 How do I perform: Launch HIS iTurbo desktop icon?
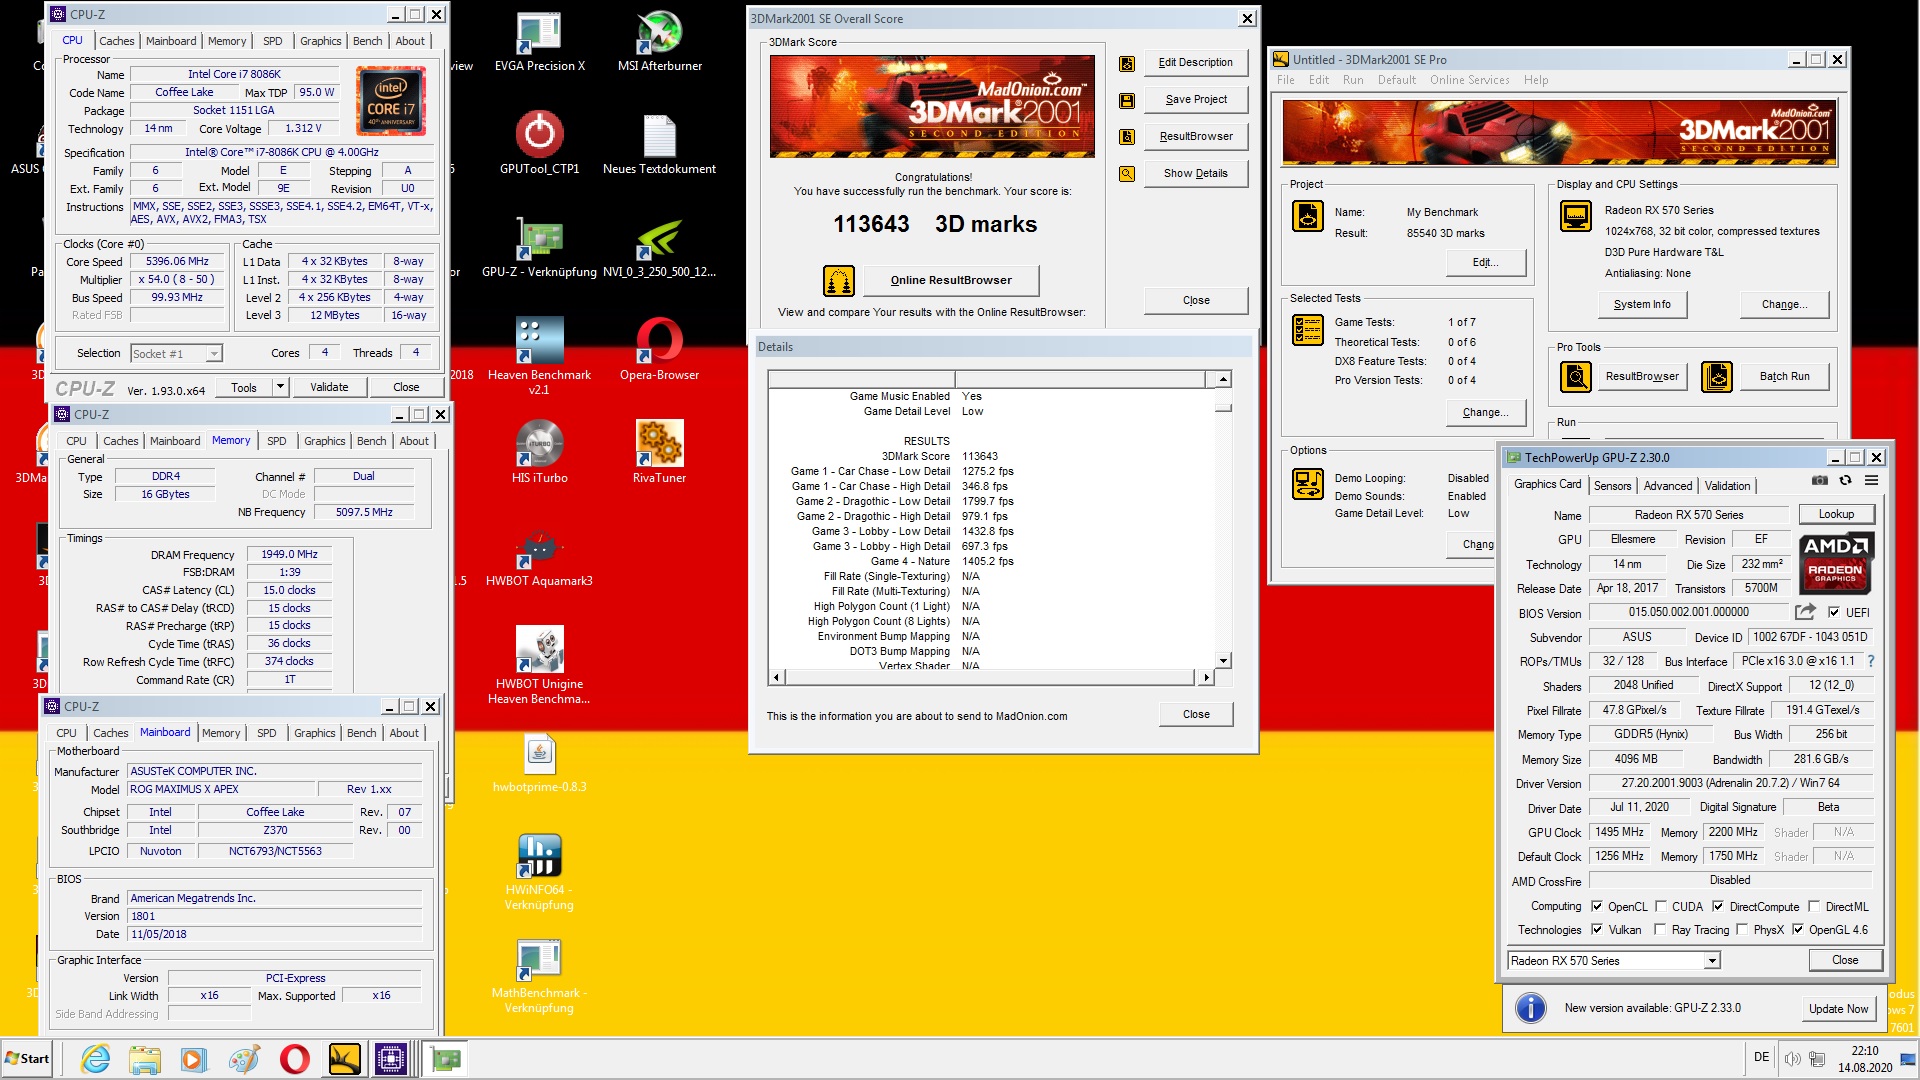[539, 452]
